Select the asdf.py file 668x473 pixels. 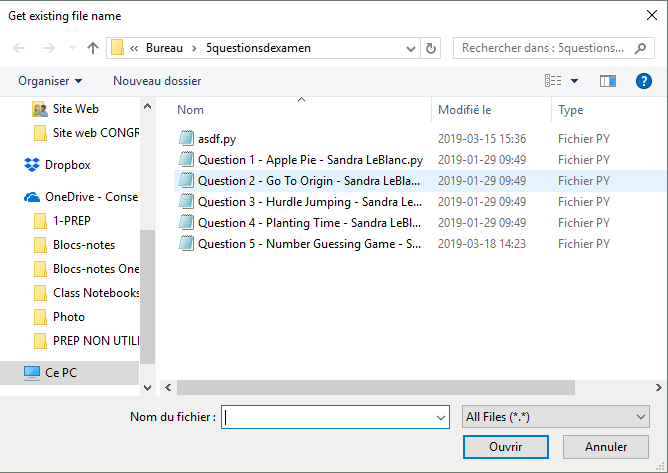tap(217, 139)
